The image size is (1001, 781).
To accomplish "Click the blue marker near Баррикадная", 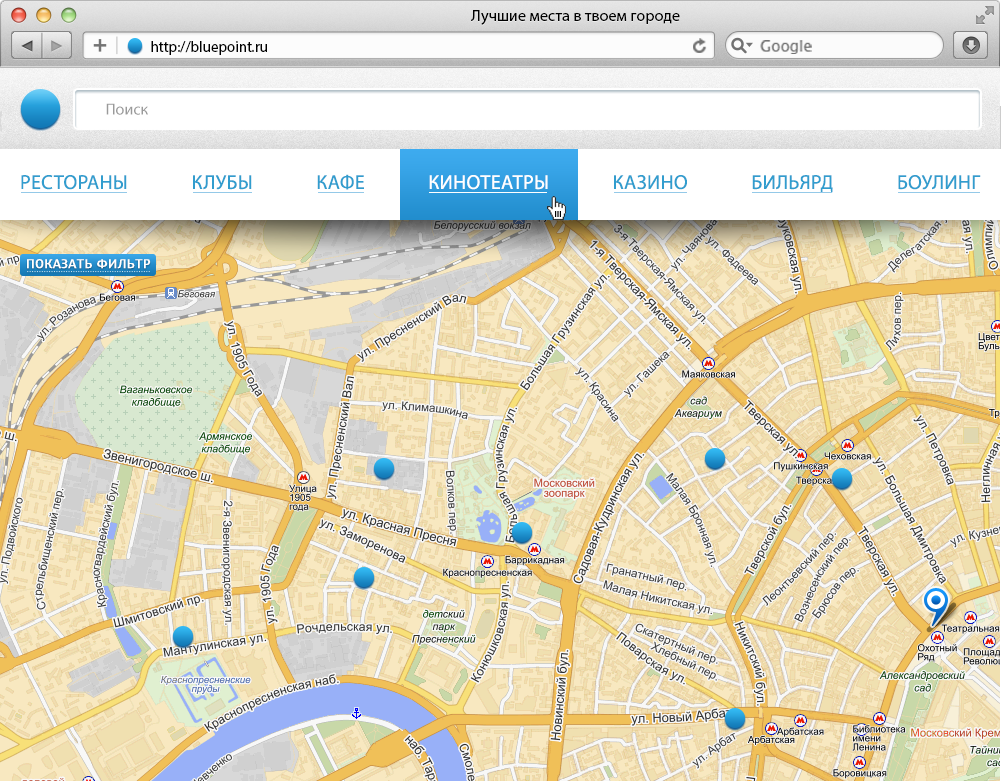I will (521, 533).
